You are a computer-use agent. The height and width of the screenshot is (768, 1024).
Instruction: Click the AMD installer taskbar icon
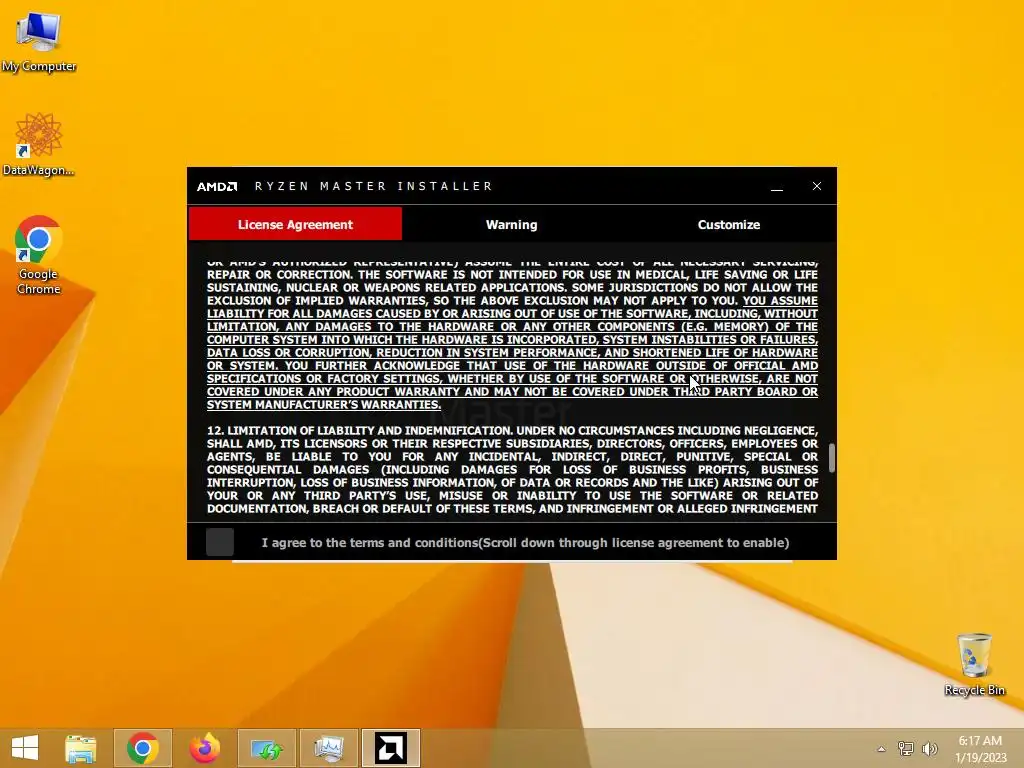391,748
